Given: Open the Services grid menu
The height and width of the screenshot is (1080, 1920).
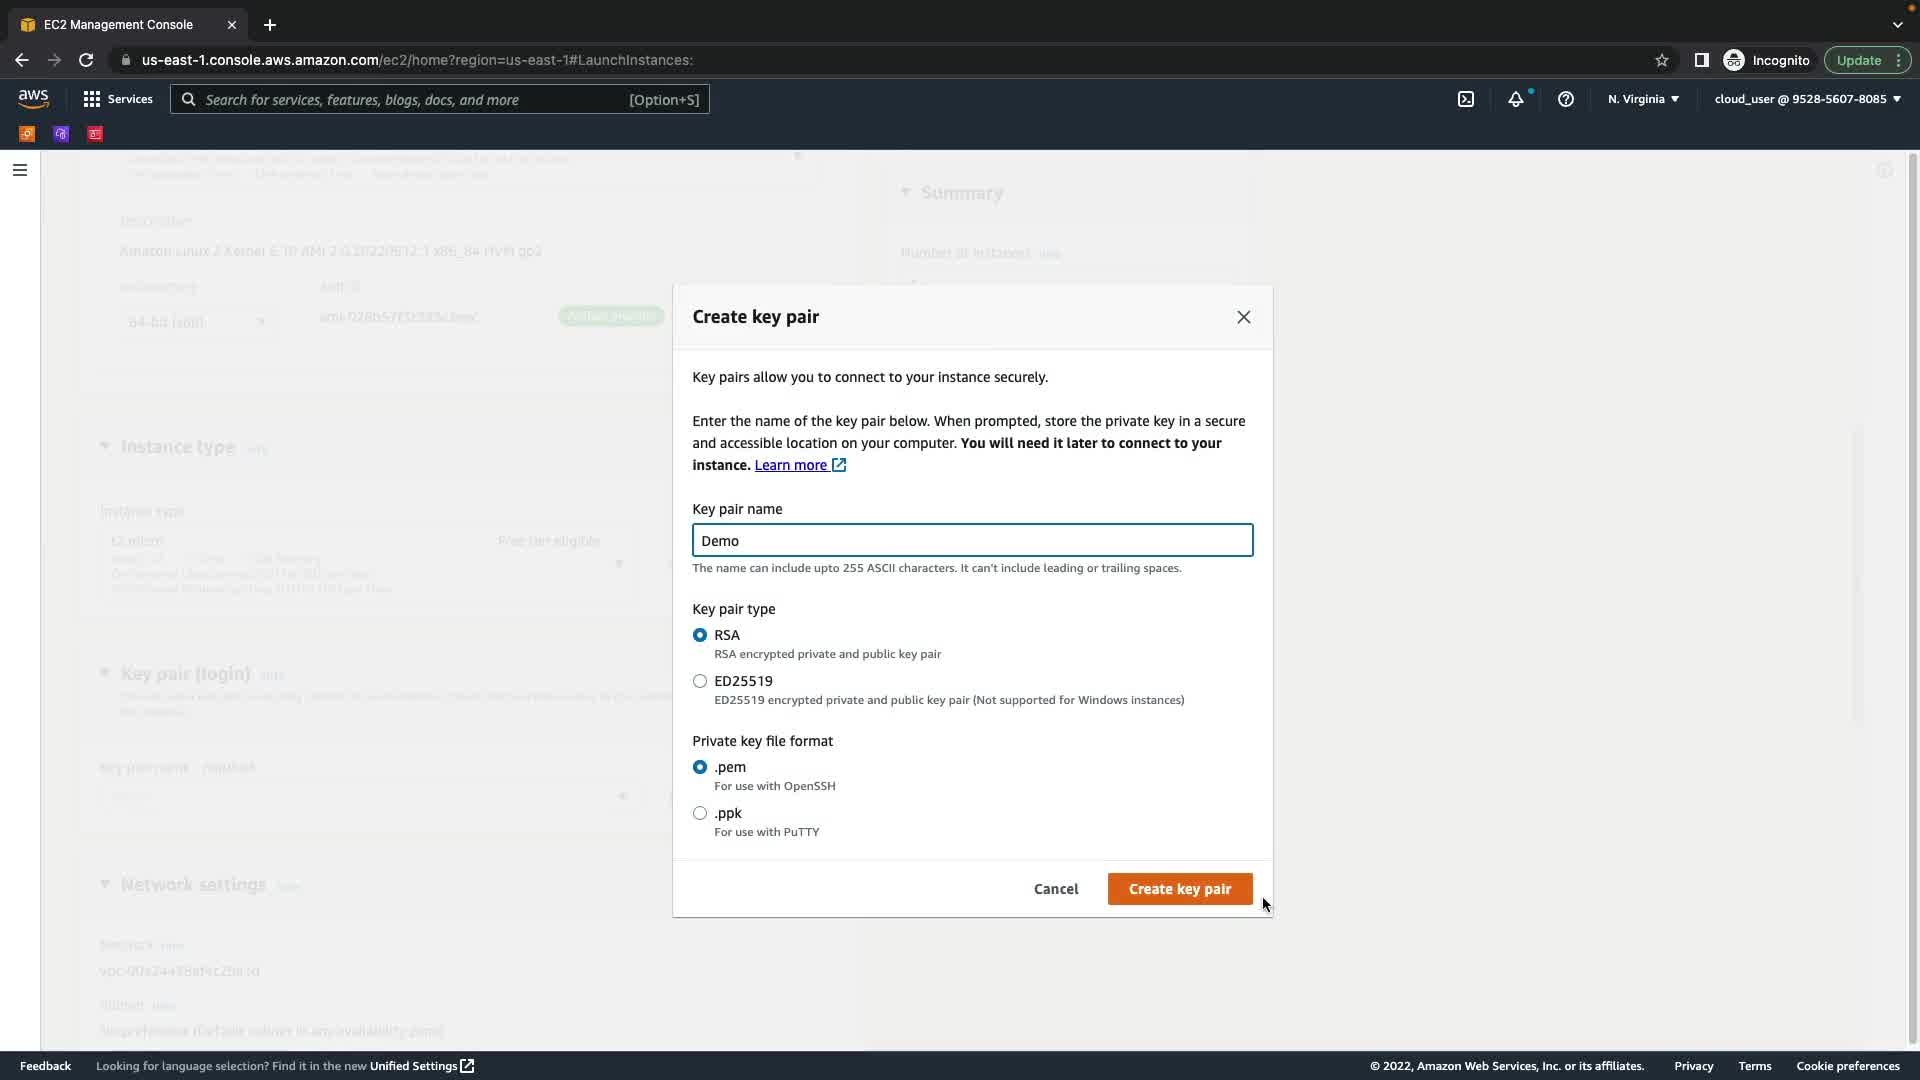Looking at the screenshot, I should pos(117,99).
